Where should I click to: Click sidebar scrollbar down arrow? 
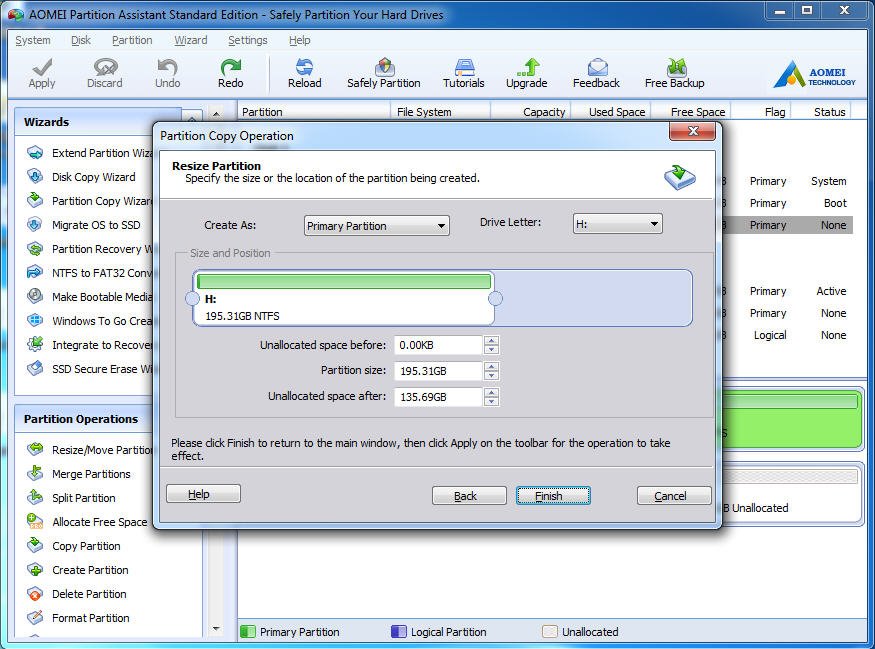pyautogui.click(x=217, y=629)
